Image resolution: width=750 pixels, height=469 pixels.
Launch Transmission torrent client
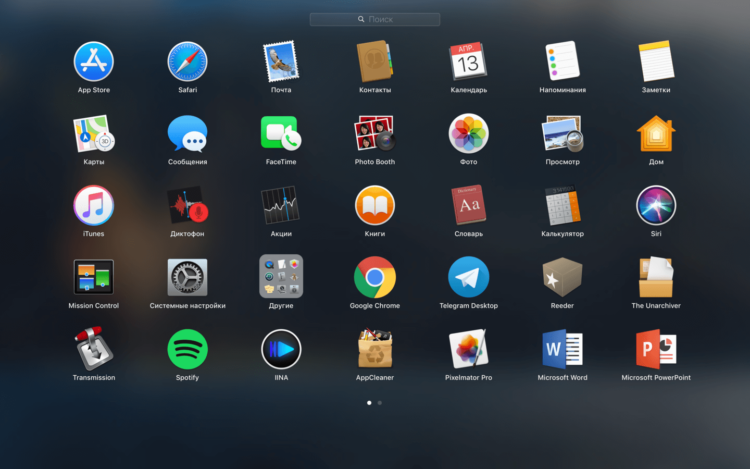[94, 349]
